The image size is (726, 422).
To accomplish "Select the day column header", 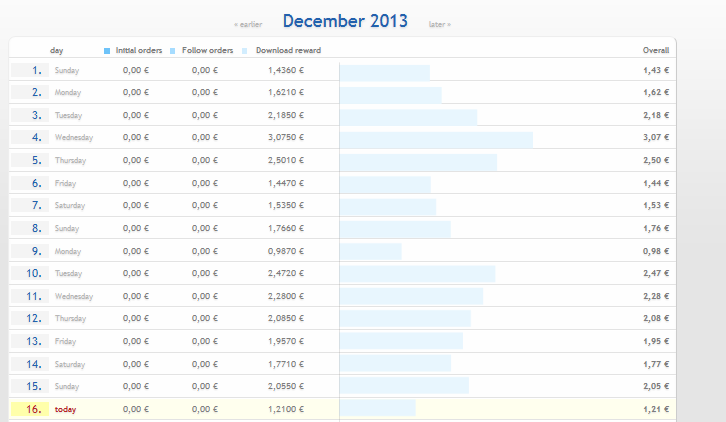I will 57,50.
